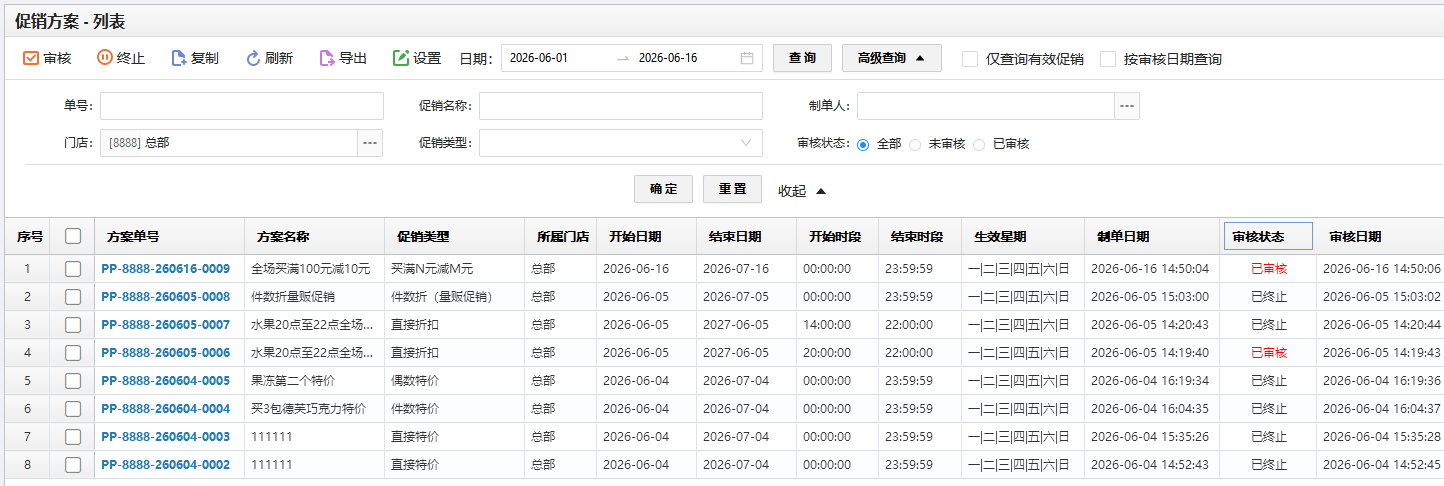Screen dimensions: 1444x486
Task: Click the 复制 copy icon
Action: pos(178,58)
